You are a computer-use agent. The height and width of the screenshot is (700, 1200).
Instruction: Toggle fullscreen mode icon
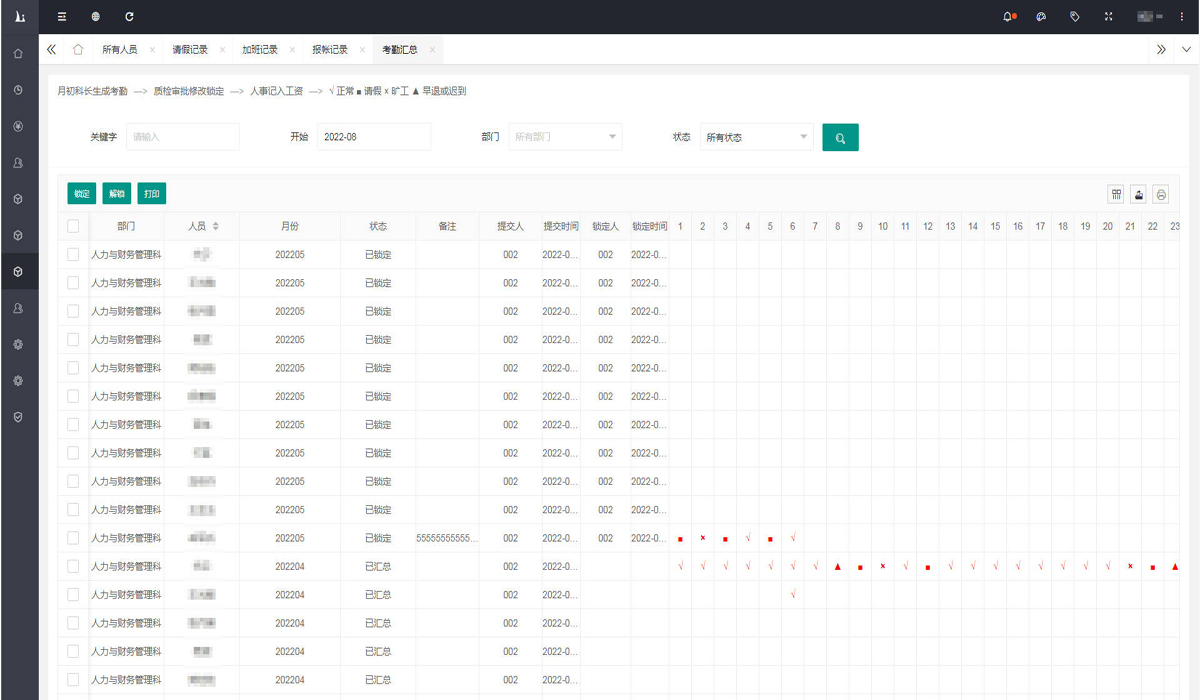coord(1108,17)
